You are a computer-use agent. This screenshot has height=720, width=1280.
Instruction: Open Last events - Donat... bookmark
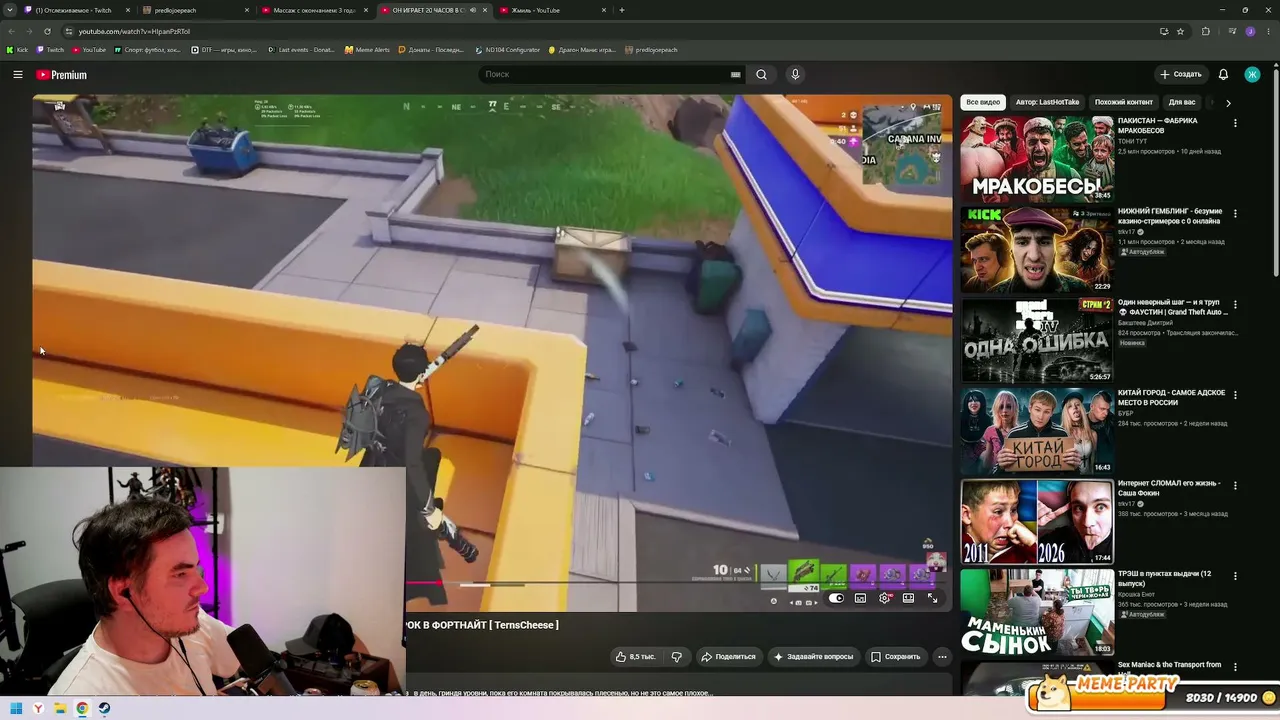point(301,50)
